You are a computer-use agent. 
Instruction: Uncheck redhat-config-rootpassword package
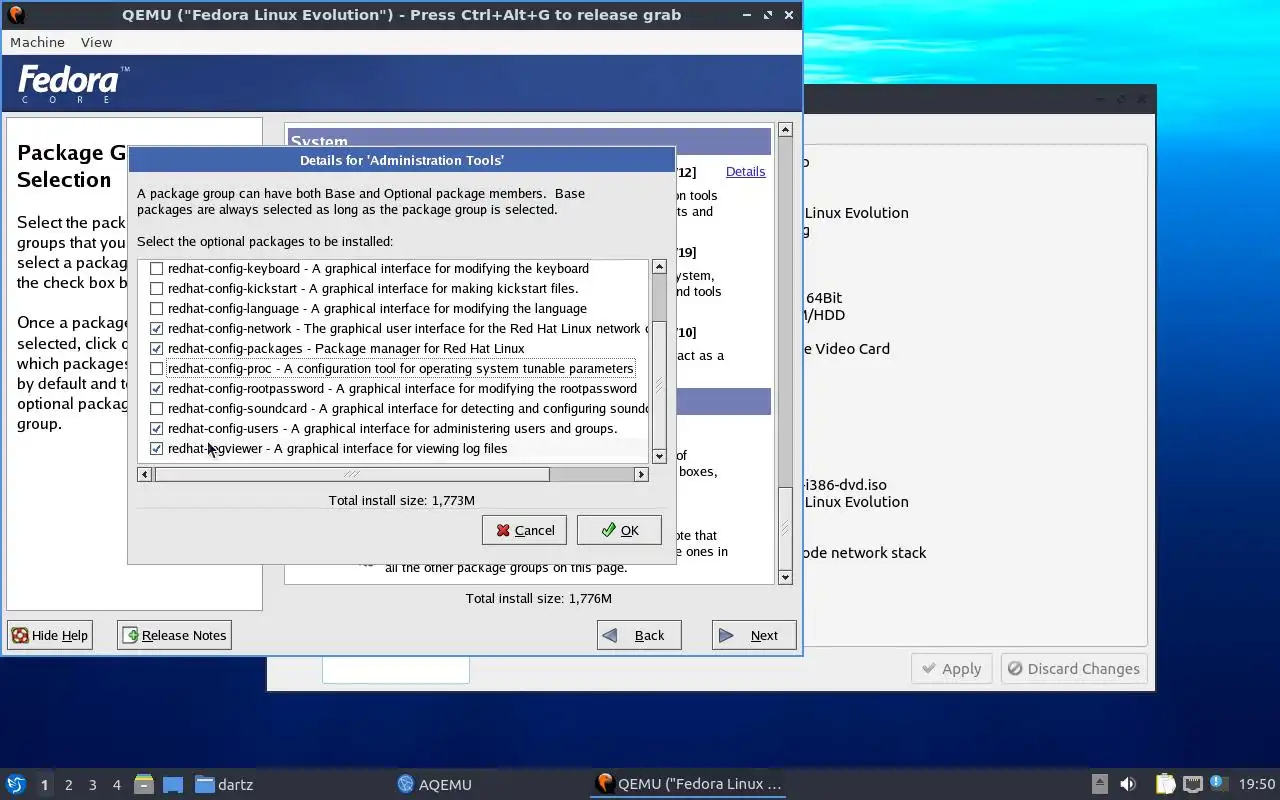[156, 388]
